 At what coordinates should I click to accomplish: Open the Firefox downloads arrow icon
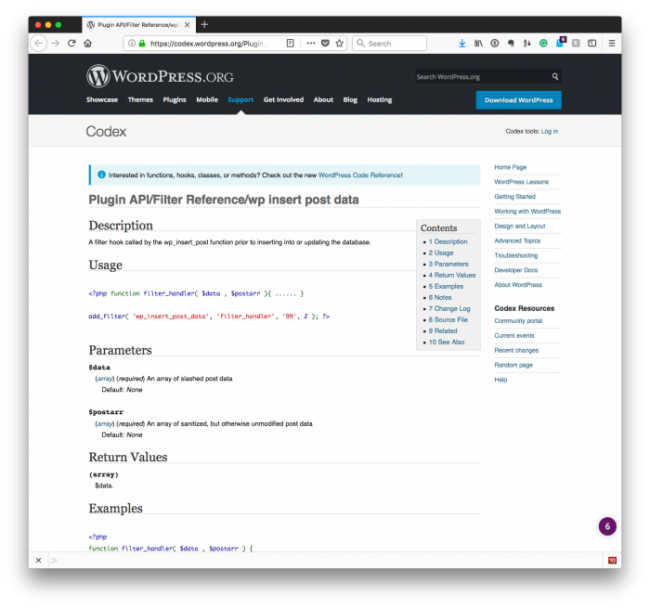coord(462,44)
